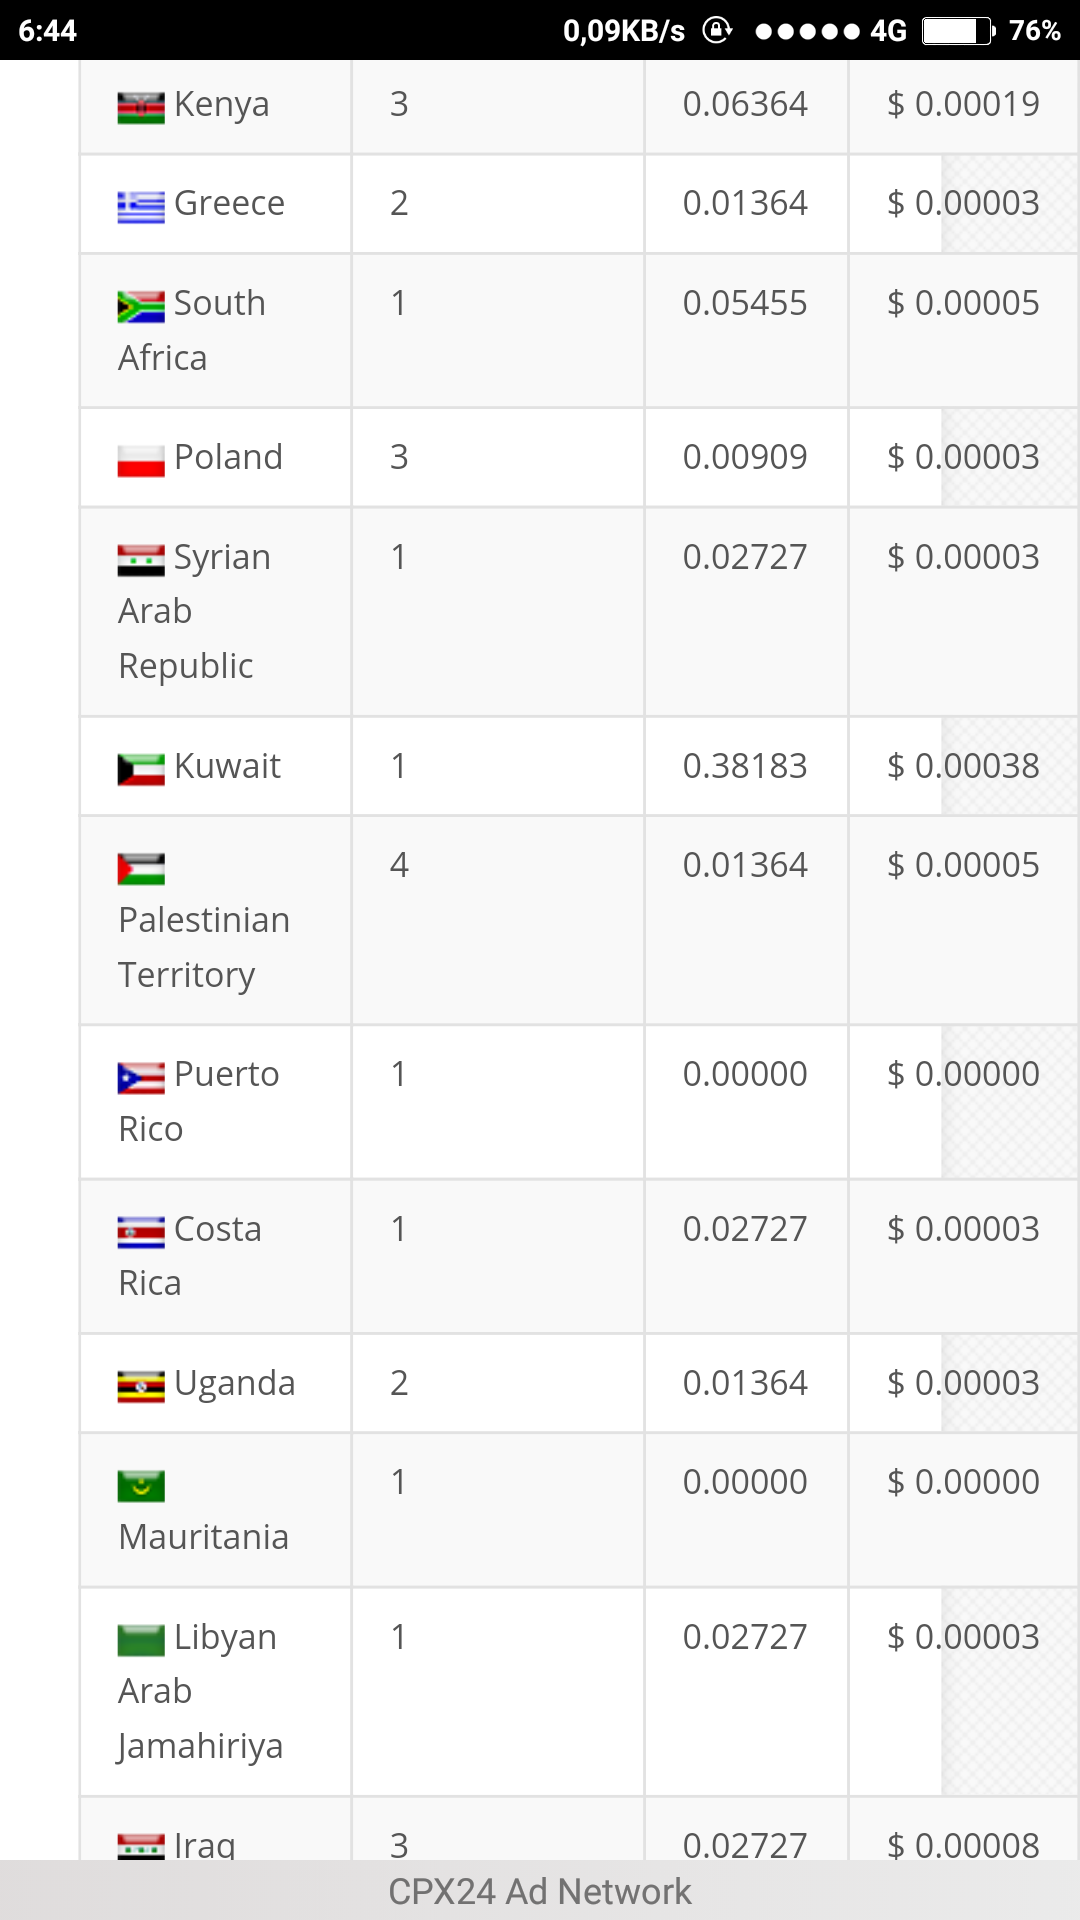Tap the battery indicator in status bar
The height and width of the screenshot is (1920, 1080).
958,31
